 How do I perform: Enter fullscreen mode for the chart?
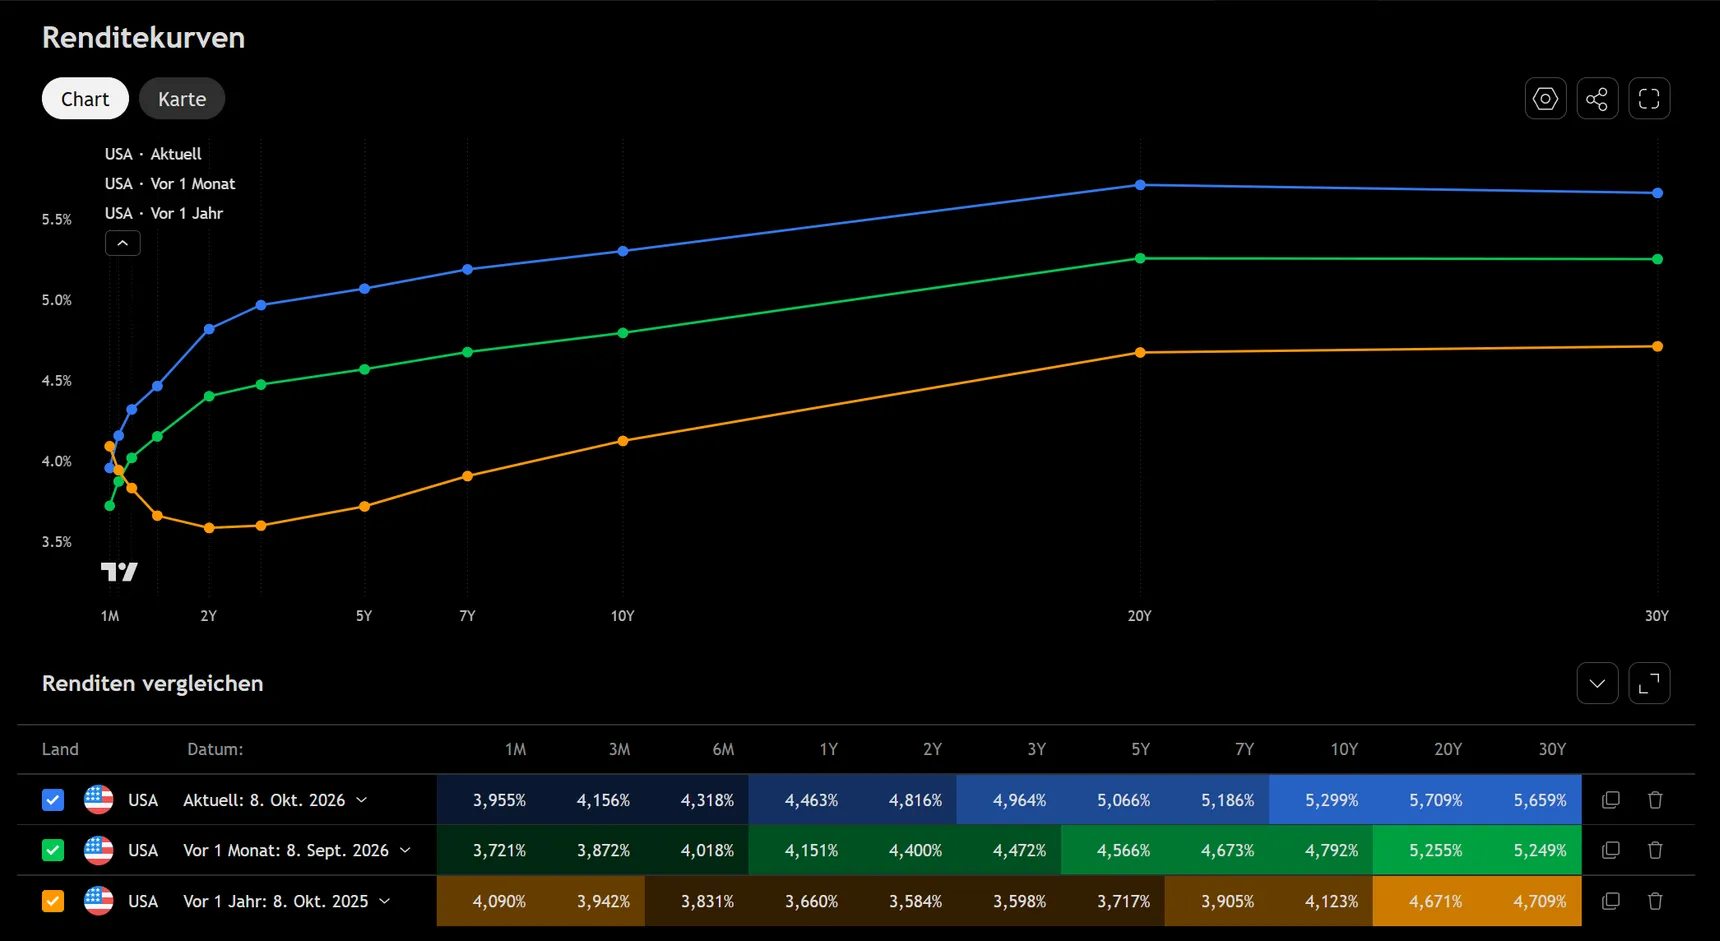tap(1649, 99)
